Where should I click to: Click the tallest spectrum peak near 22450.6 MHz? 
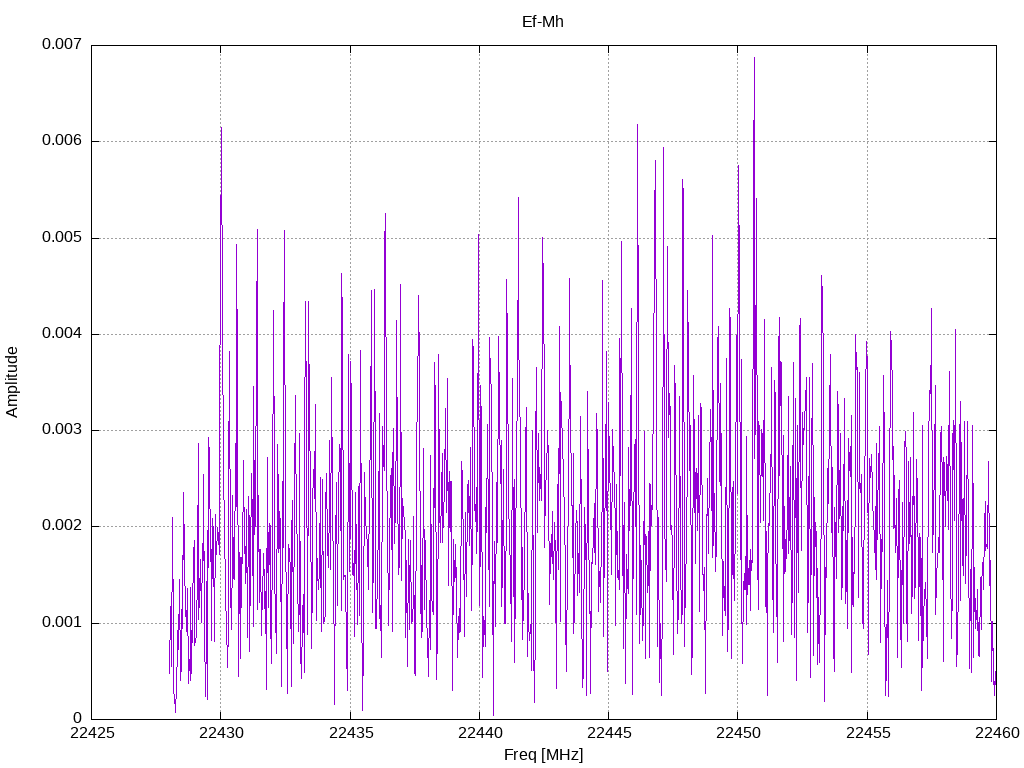pyautogui.click(x=754, y=59)
